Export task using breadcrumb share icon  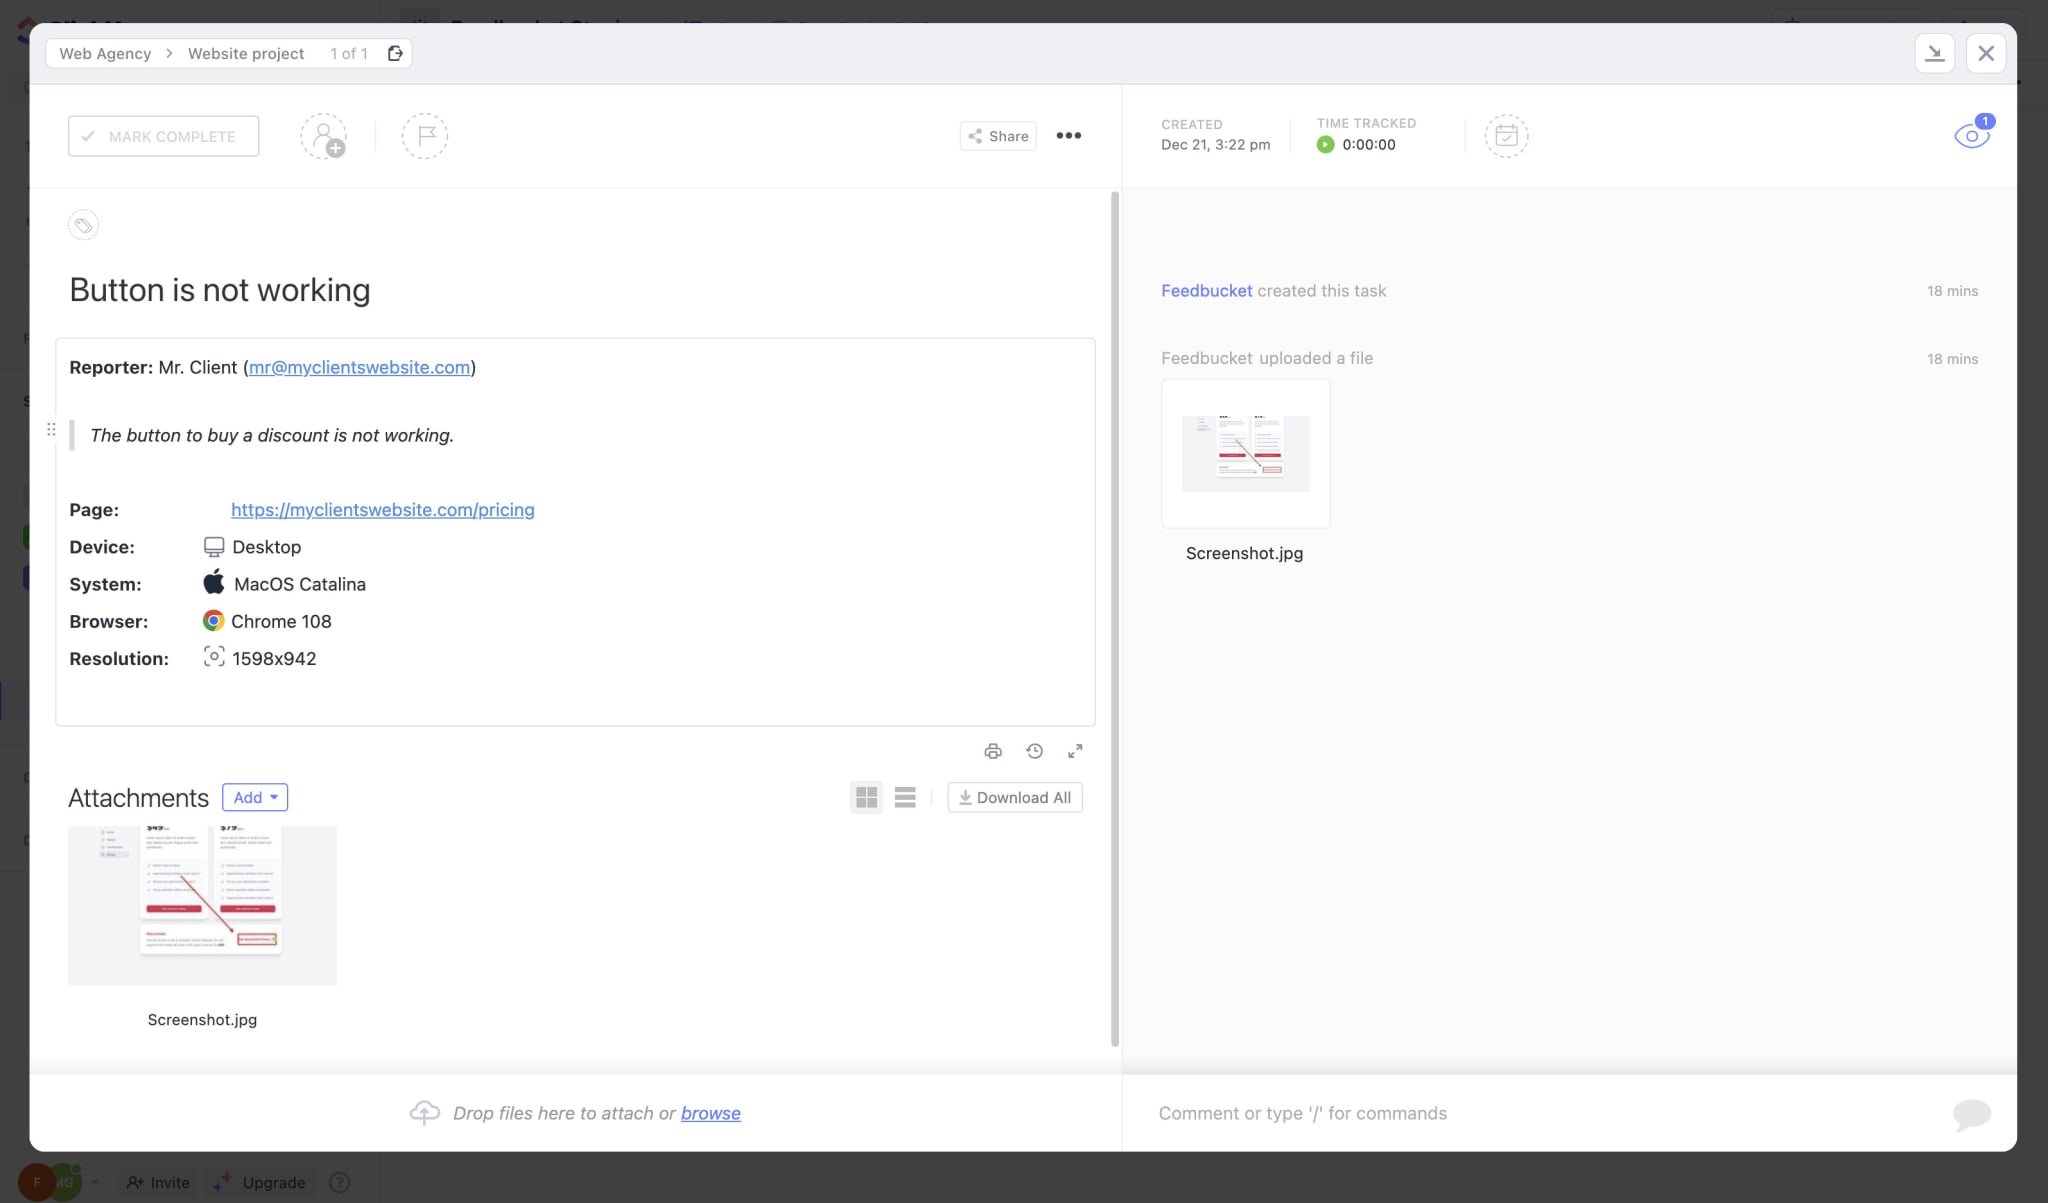pyautogui.click(x=396, y=52)
